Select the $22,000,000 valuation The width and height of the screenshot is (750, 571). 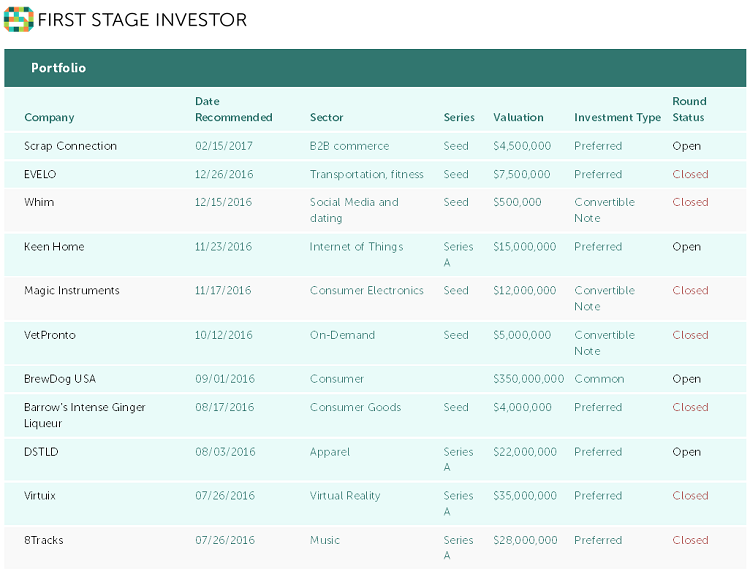pyautogui.click(x=525, y=452)
